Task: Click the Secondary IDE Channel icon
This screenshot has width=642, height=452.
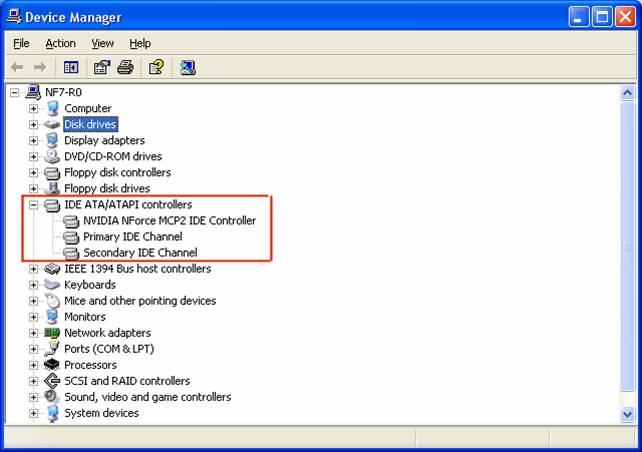Action: (x=71, y=253)
